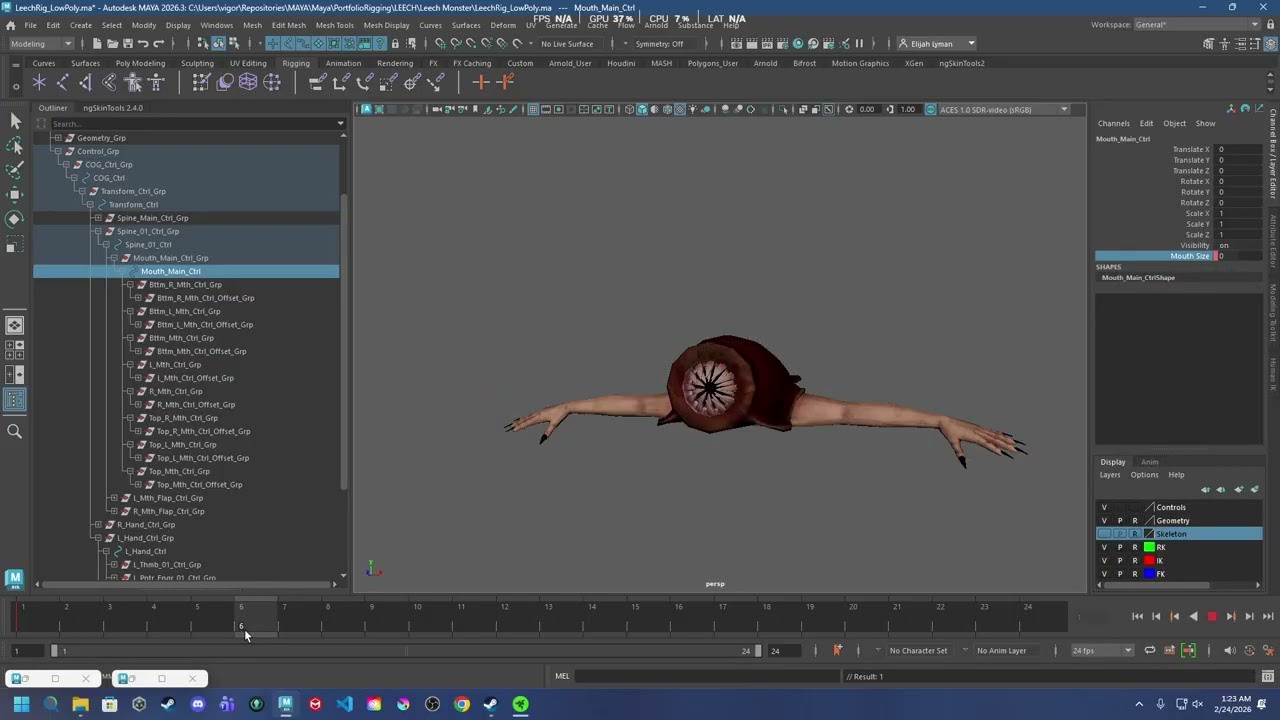1280x720 pixels.
Task: Open Channel Box Channels menu
Action: [x=1113, y=124]
